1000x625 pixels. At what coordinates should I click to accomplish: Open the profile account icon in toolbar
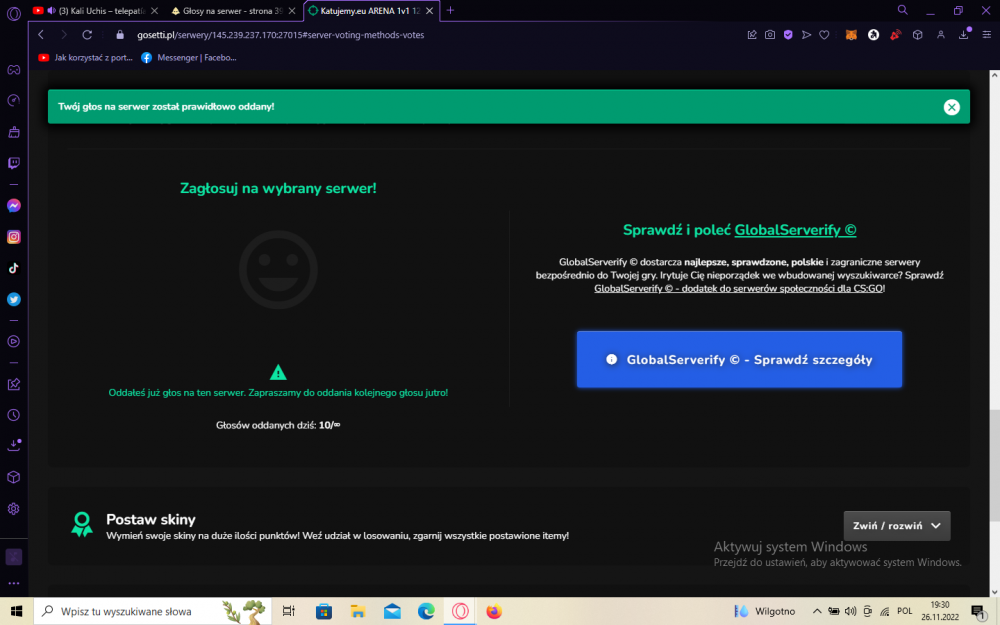941,34
